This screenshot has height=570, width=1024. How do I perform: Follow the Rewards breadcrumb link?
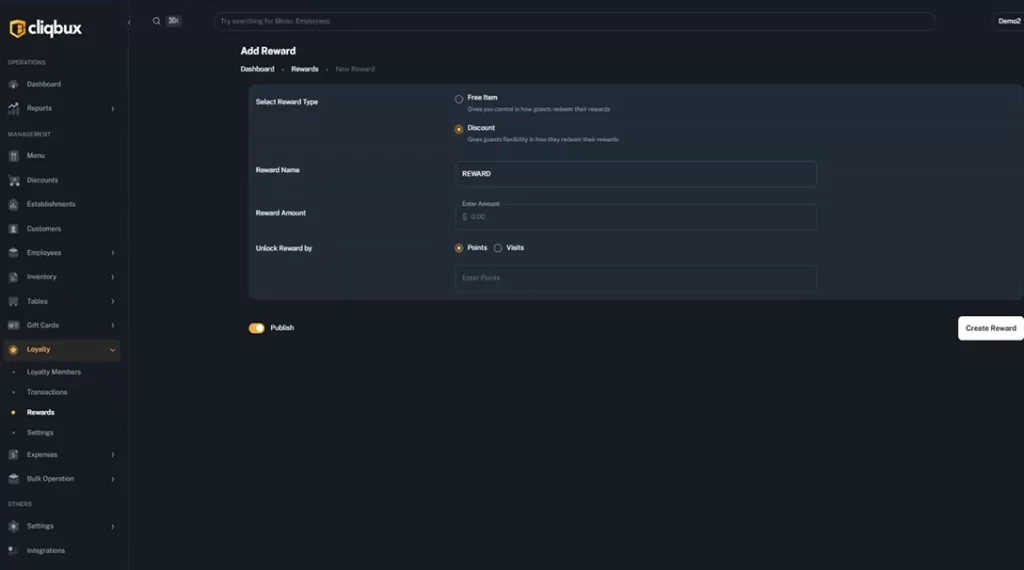point(304,69)
